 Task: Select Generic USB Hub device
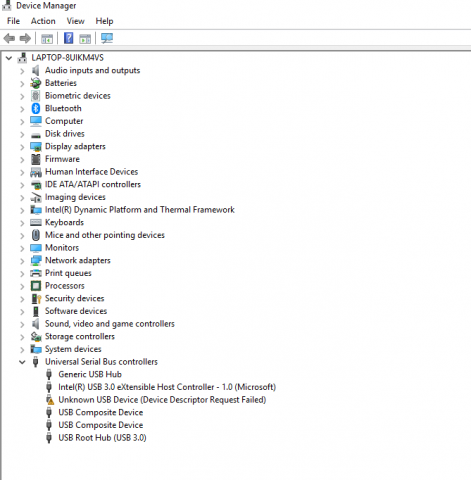90,374
